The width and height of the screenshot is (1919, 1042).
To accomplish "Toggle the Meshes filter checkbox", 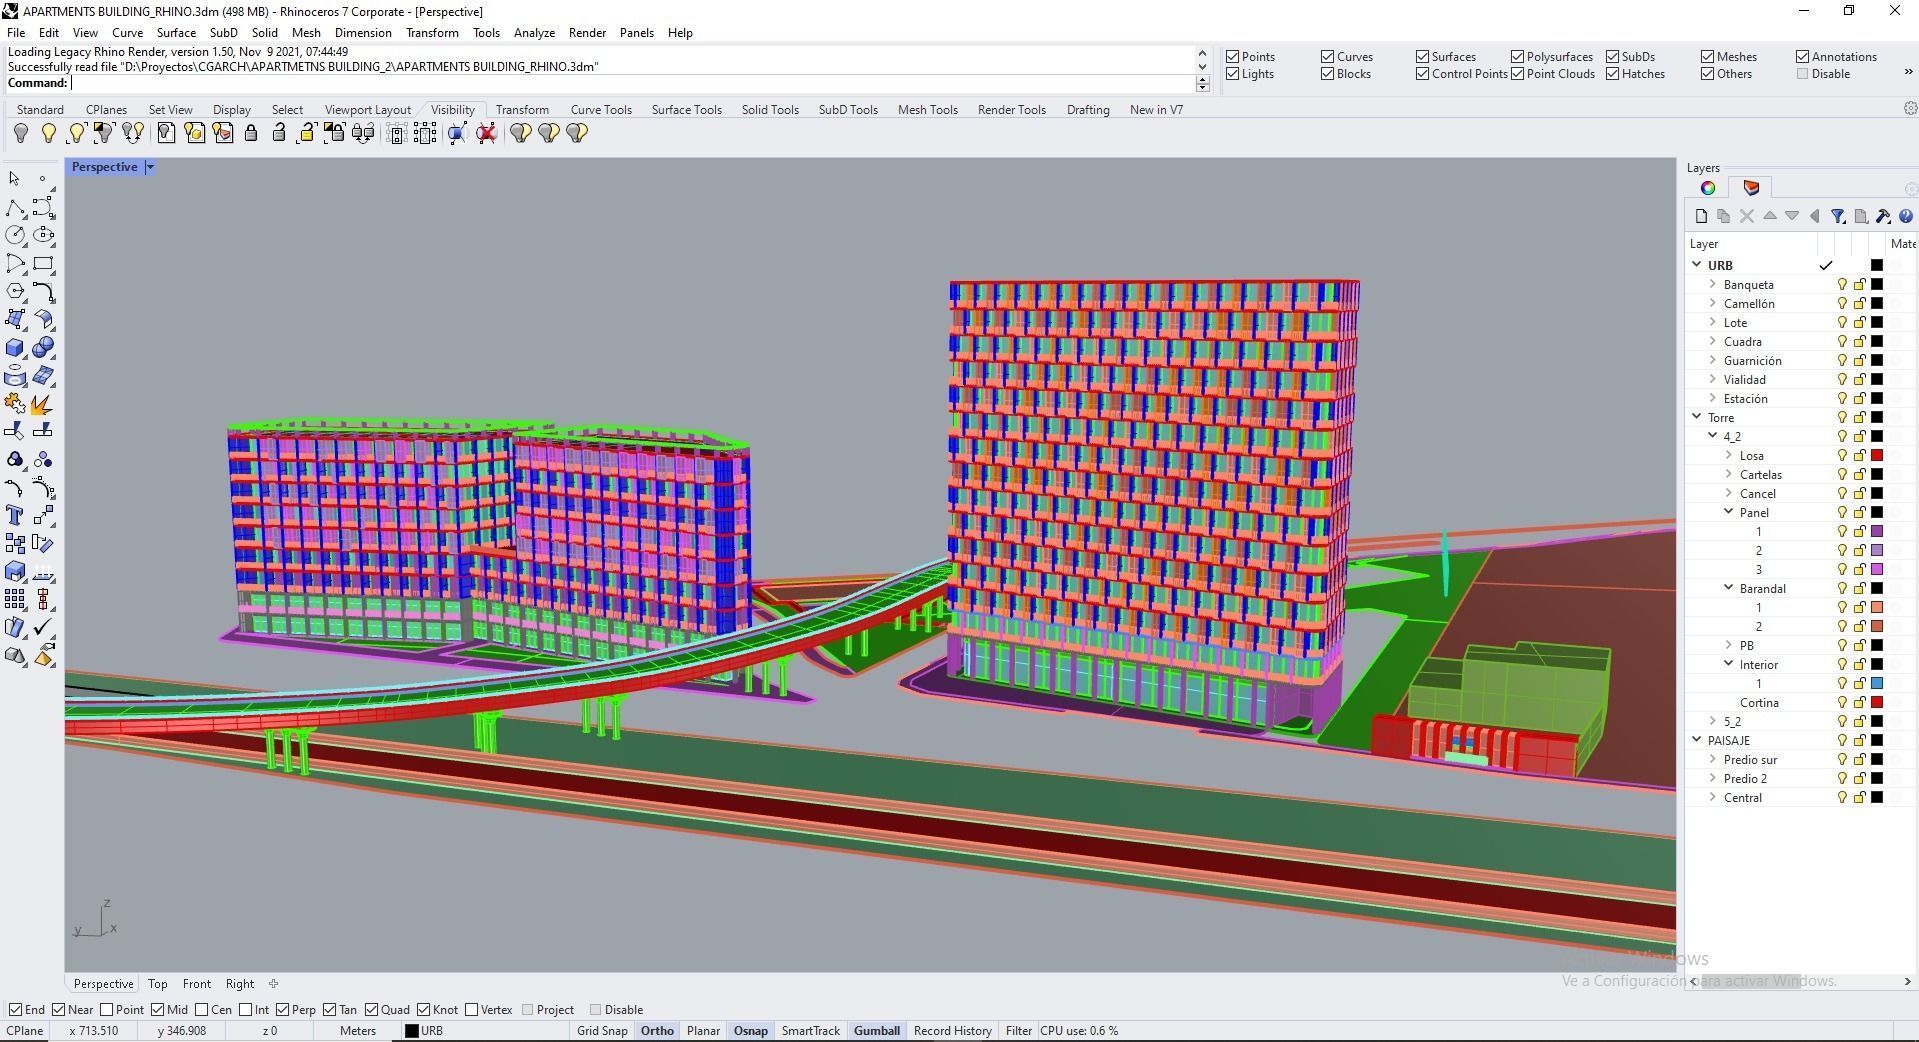I will (1707, 57).
